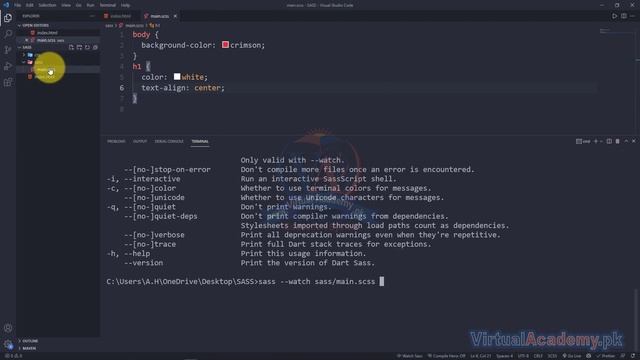Open the Run and Debug view

pyautogui.click(x=8, y=66)
